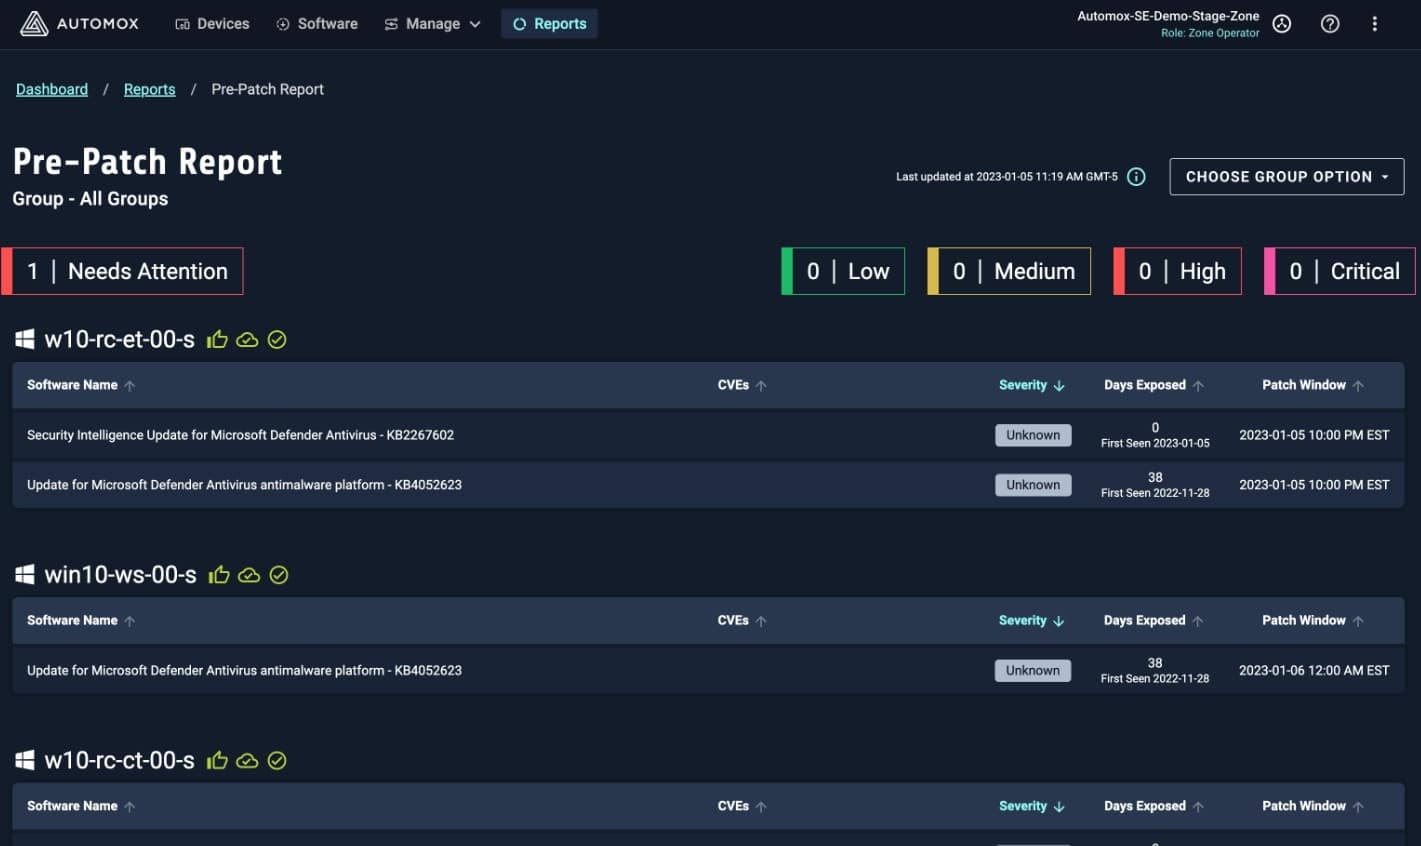Filter by Needs Attention badge
Screen dimensions: 1421x846
coord(122,271)
